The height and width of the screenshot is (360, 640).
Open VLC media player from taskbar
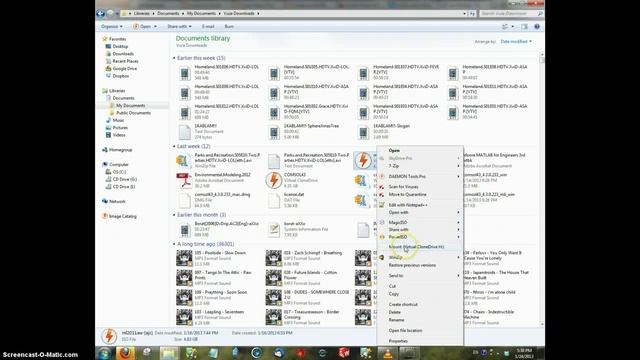click(x=387, y=353)
